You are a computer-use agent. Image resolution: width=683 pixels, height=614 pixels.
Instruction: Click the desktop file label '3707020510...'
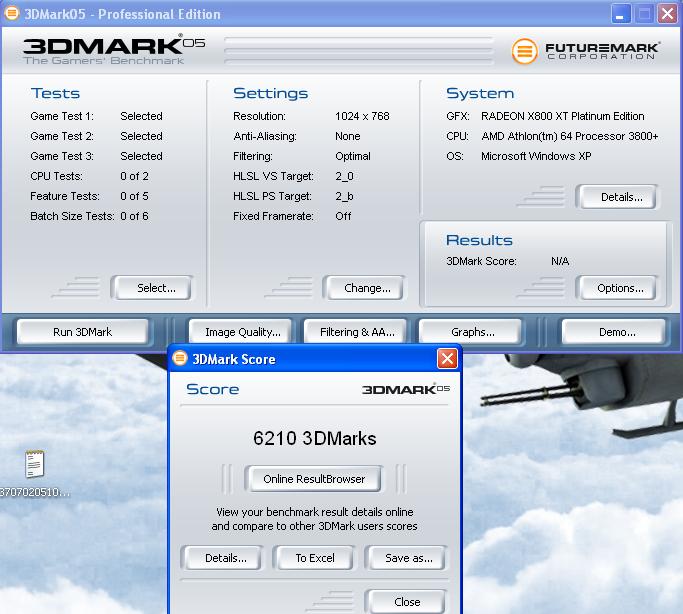tap(35, 492)
